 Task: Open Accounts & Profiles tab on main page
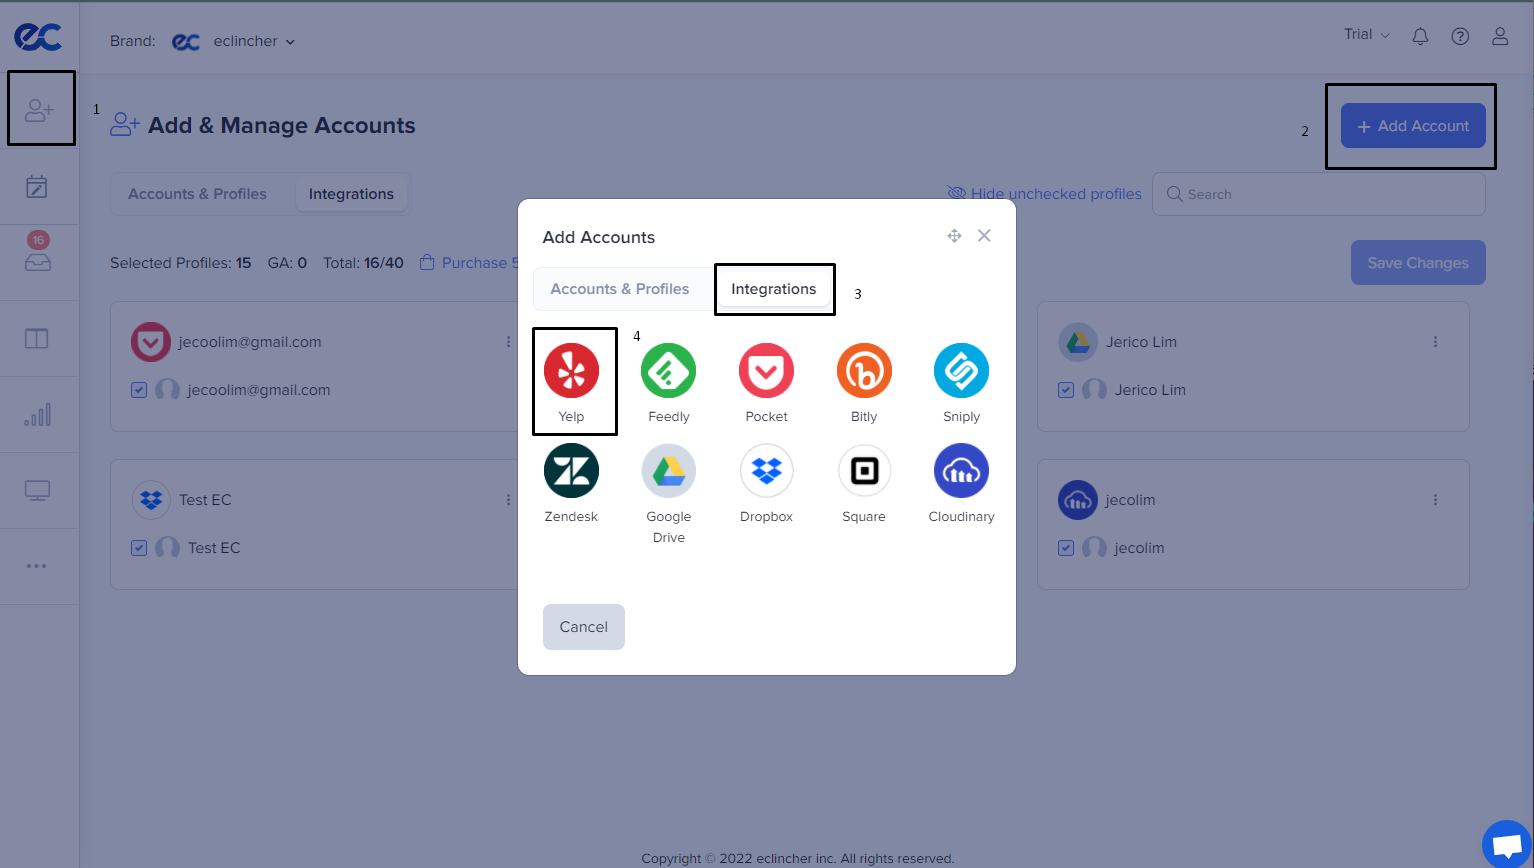(197, 194)
